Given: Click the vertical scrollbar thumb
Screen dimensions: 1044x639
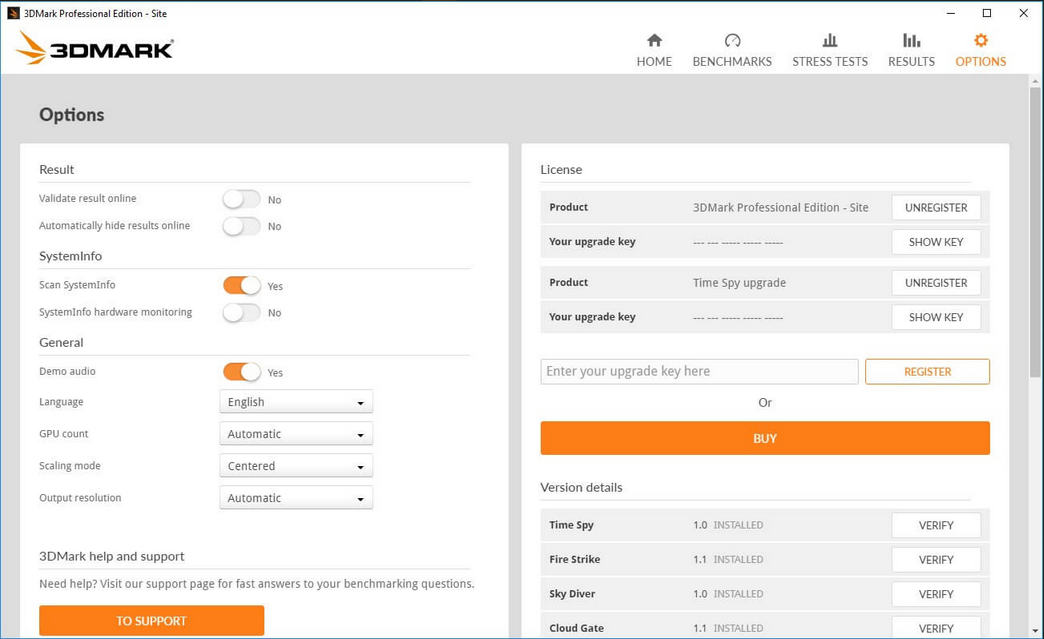Looking at the screenshot, I should tap(1035, 233).
